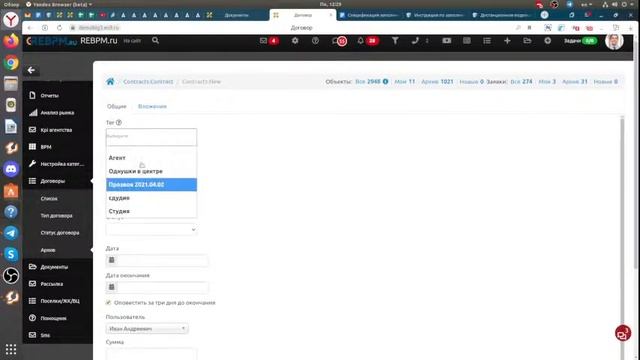The height and width of the screenshot is (360, 640).
Task: Open the chat icon with badge 55
Action: point(339,41)
